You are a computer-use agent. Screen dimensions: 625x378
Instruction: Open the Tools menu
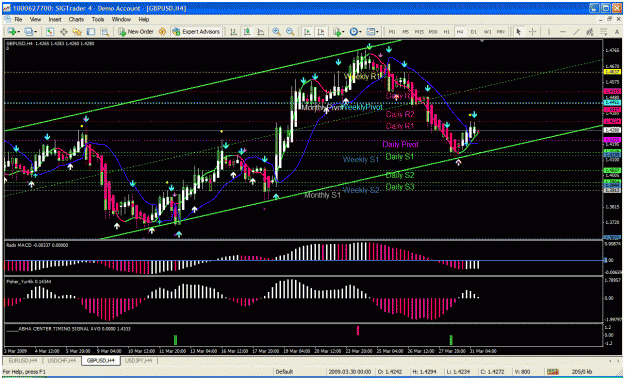point(98,19)
